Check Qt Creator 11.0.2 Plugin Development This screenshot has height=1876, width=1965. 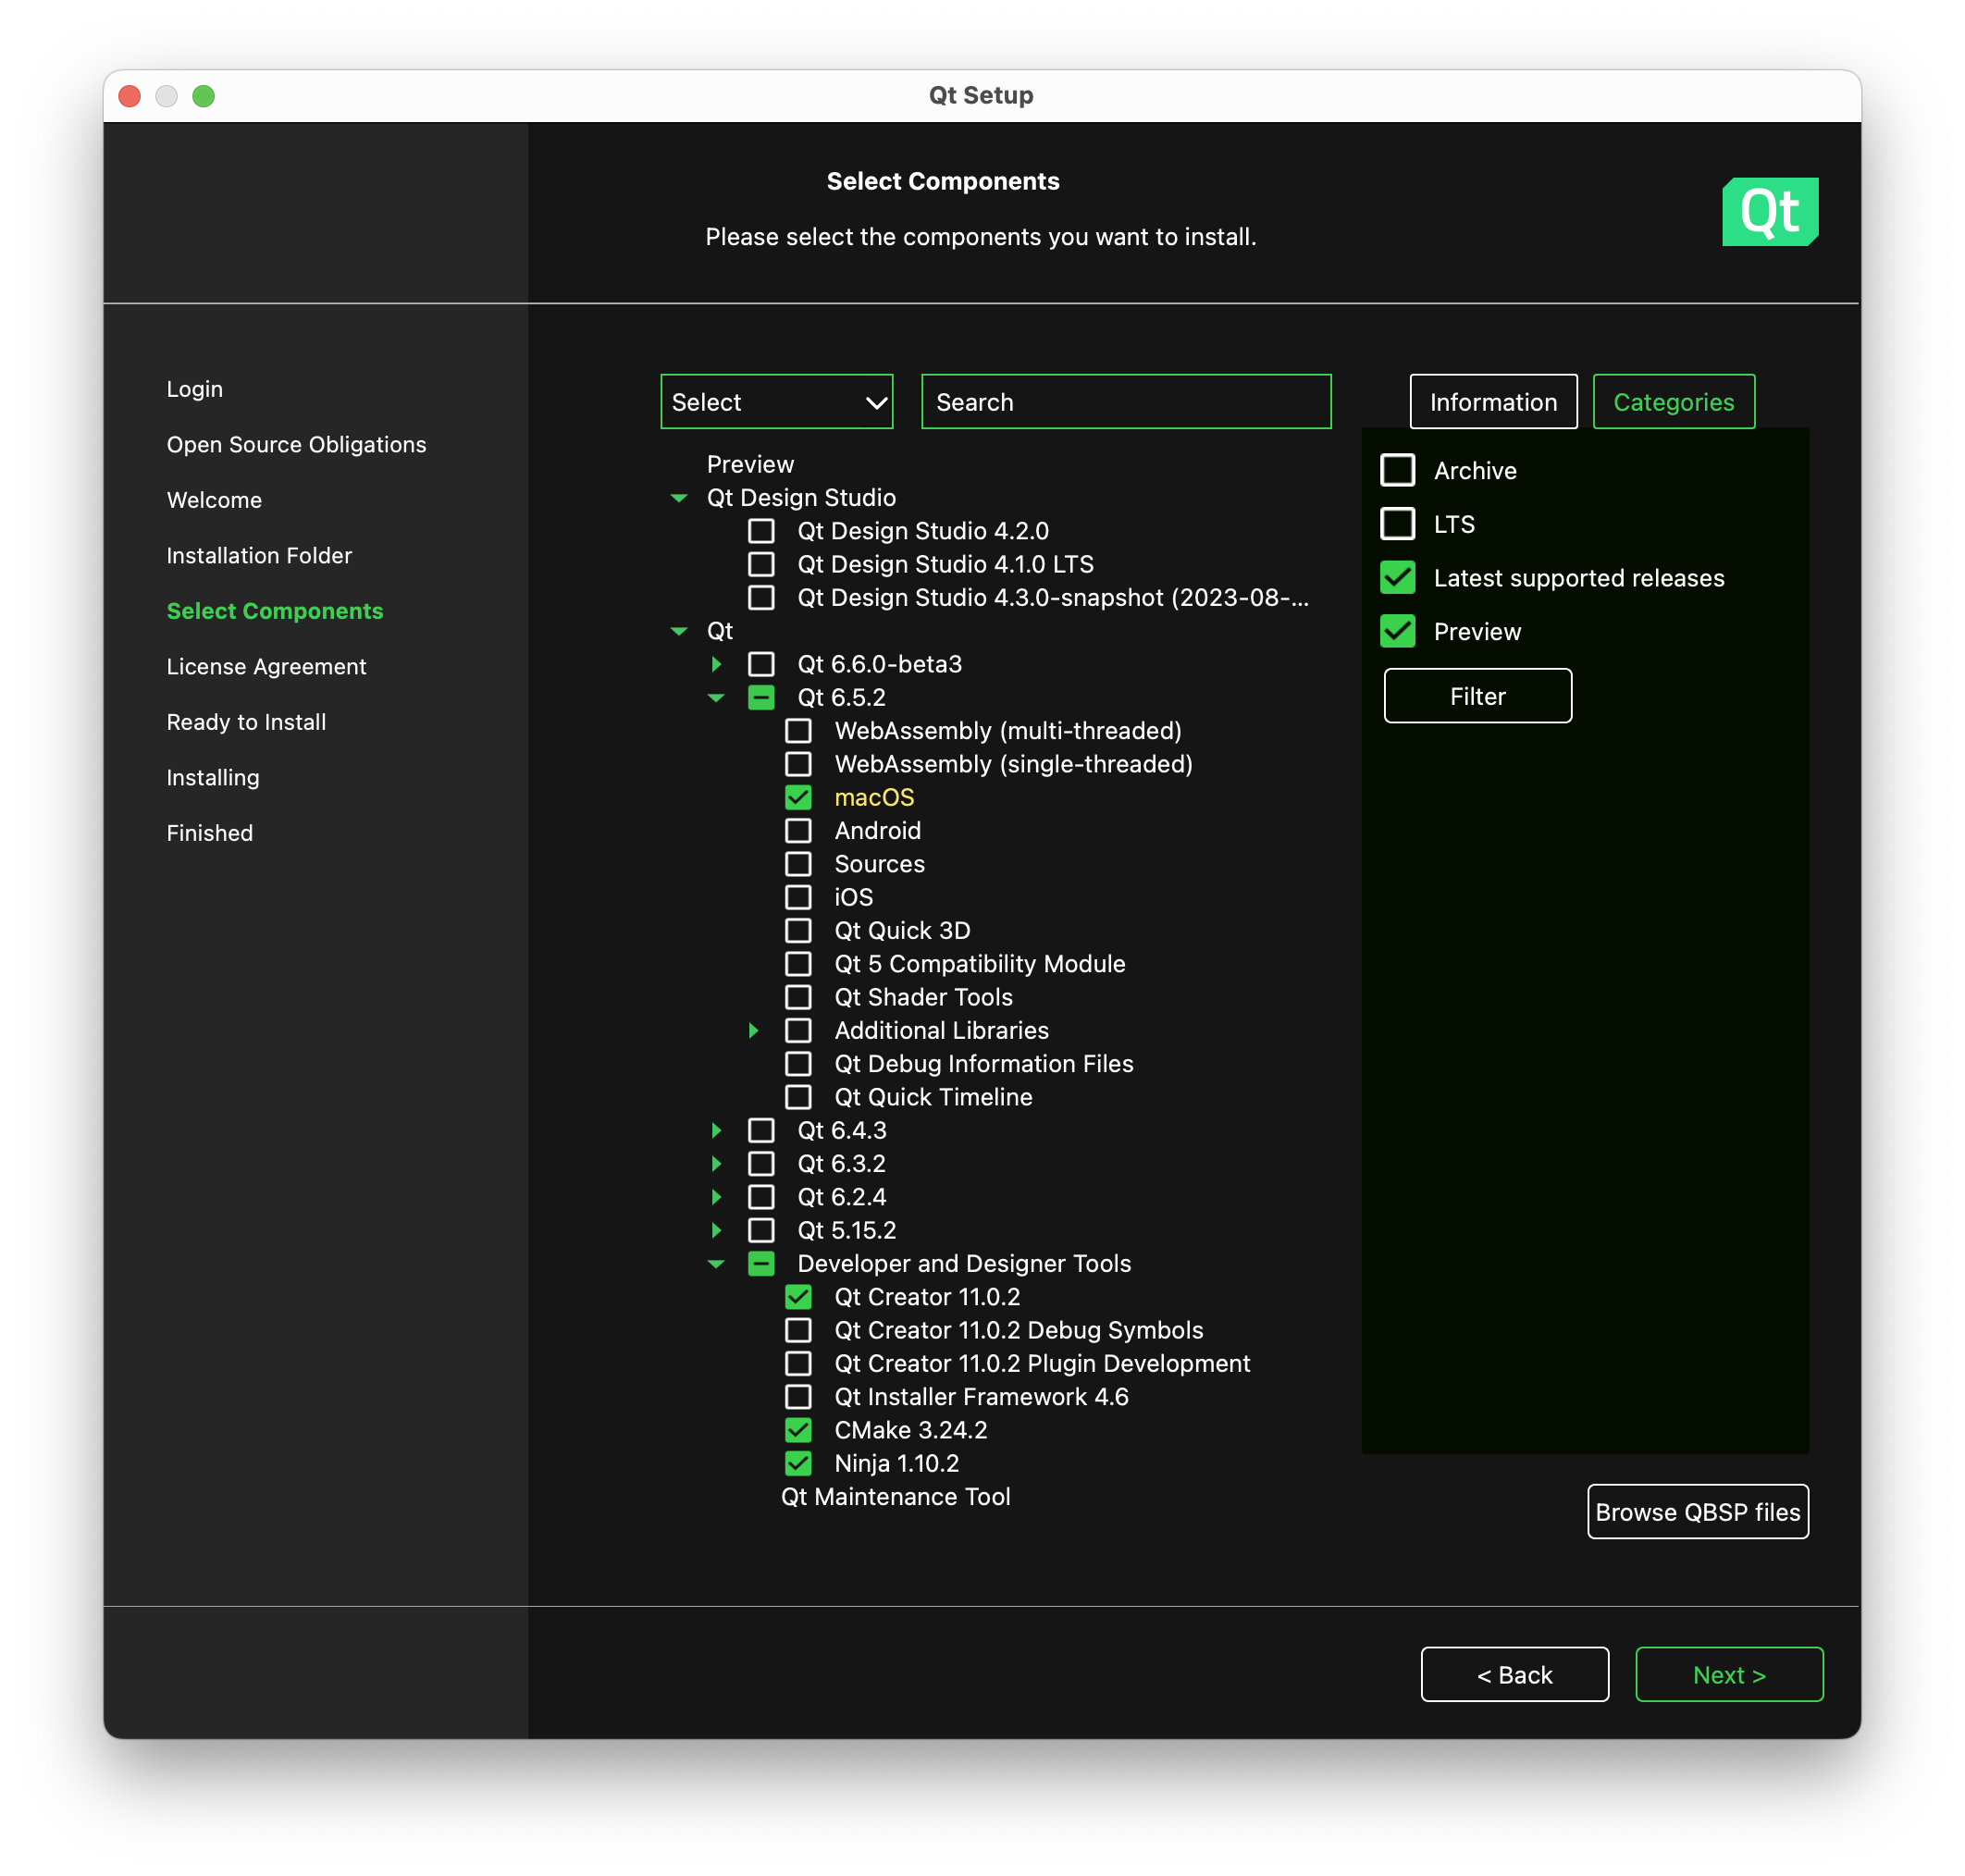point(798,1364)
